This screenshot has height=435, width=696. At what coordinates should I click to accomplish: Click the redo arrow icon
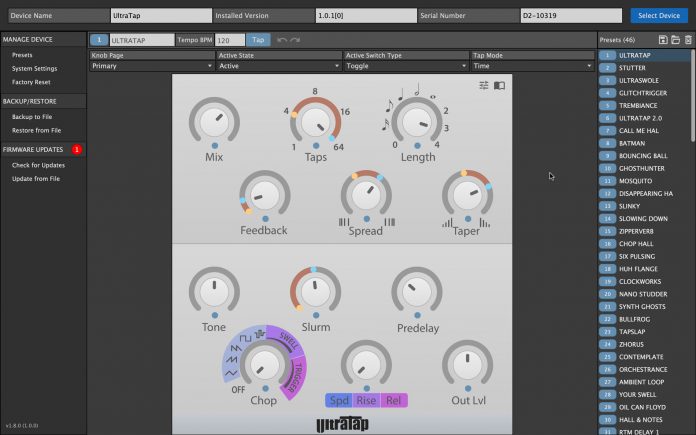click(295, 40)
